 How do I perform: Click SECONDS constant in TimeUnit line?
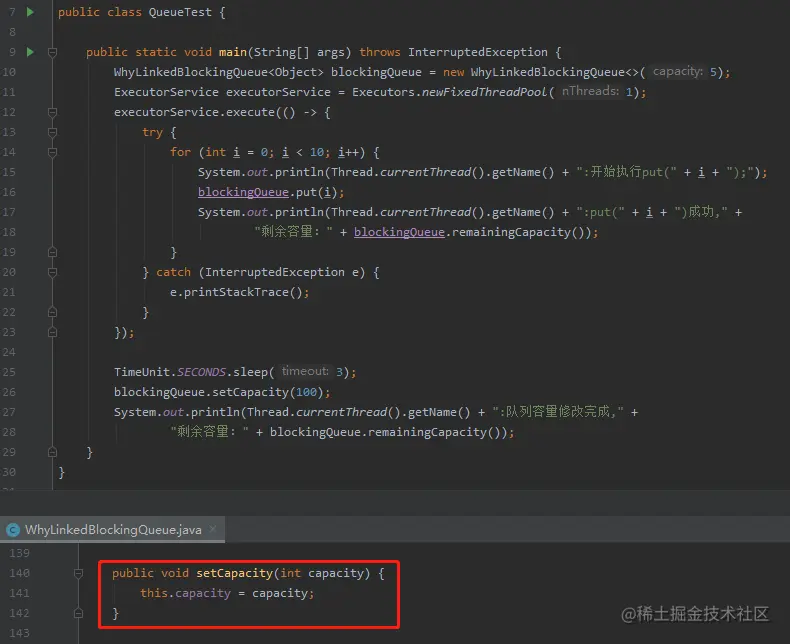point(201,372)
